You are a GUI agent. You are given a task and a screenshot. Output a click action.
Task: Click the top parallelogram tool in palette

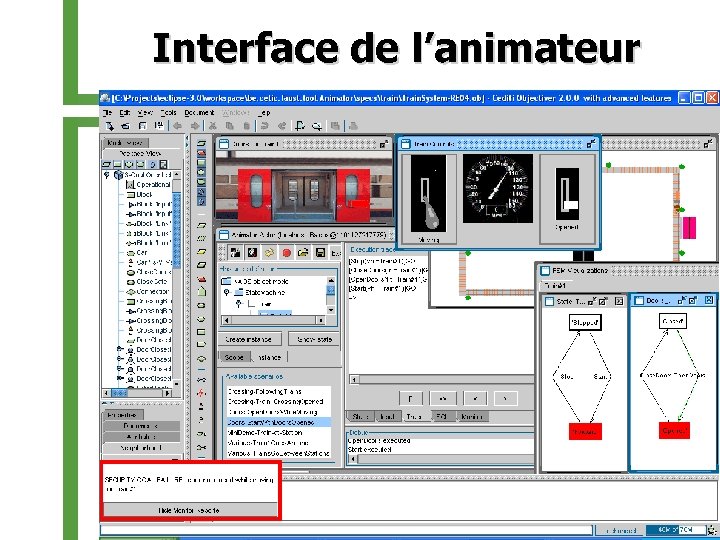201,143
